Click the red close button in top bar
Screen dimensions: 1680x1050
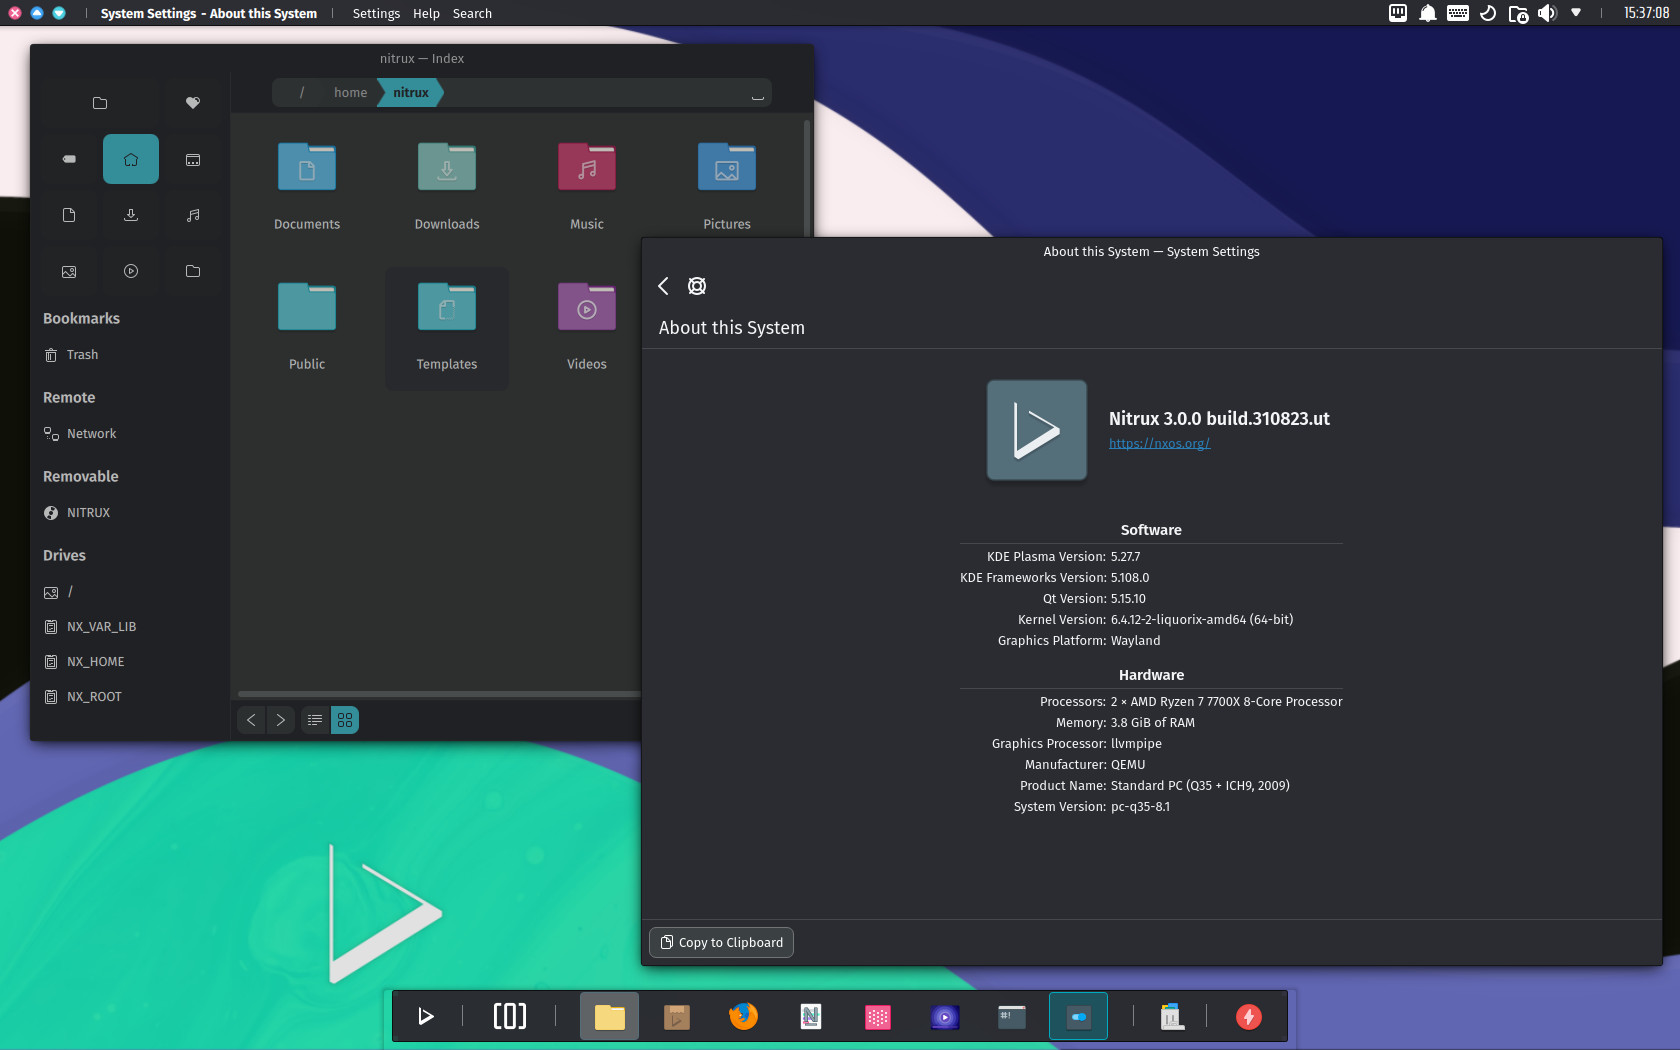tap(15, 13)
